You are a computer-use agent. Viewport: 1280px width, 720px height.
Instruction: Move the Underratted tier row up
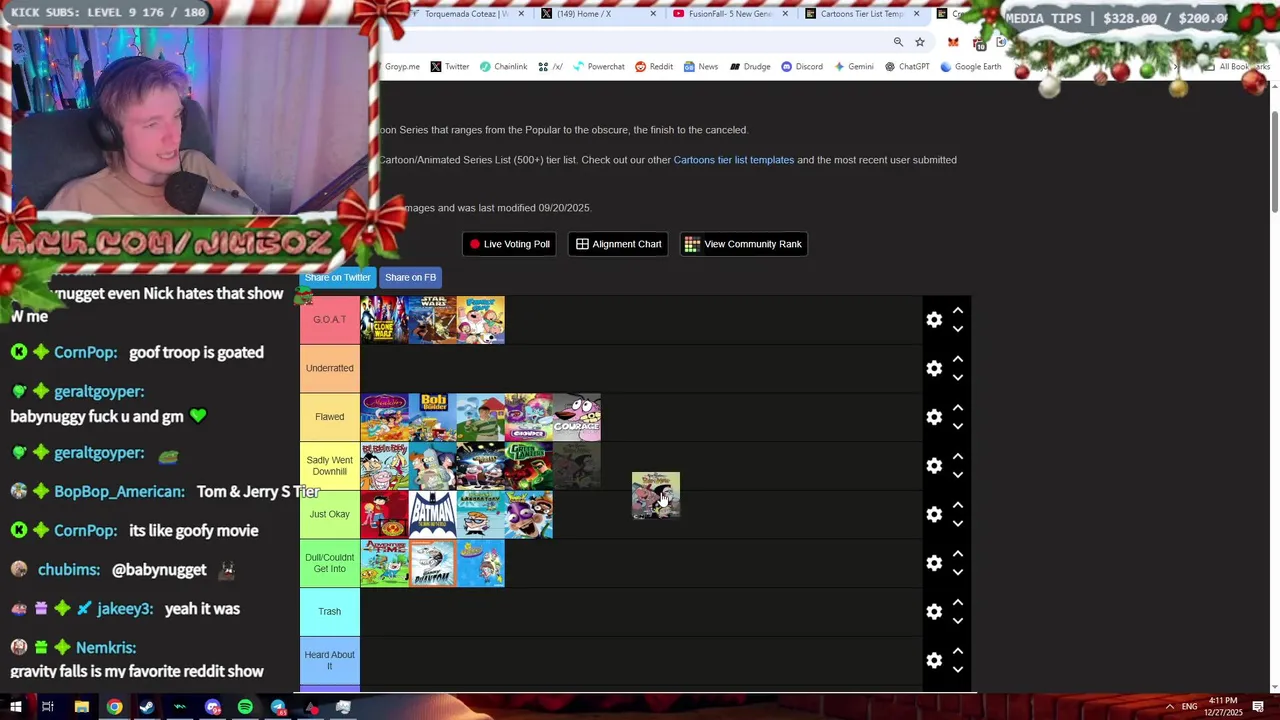pyautogui.click(x=957, y=359)
